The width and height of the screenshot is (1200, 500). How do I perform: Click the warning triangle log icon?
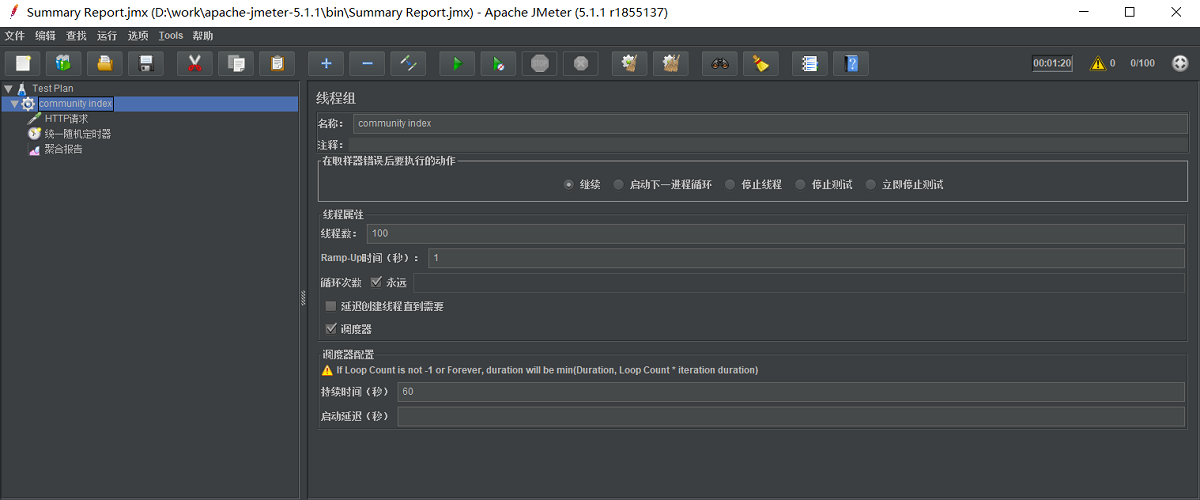click(1097, 63)
